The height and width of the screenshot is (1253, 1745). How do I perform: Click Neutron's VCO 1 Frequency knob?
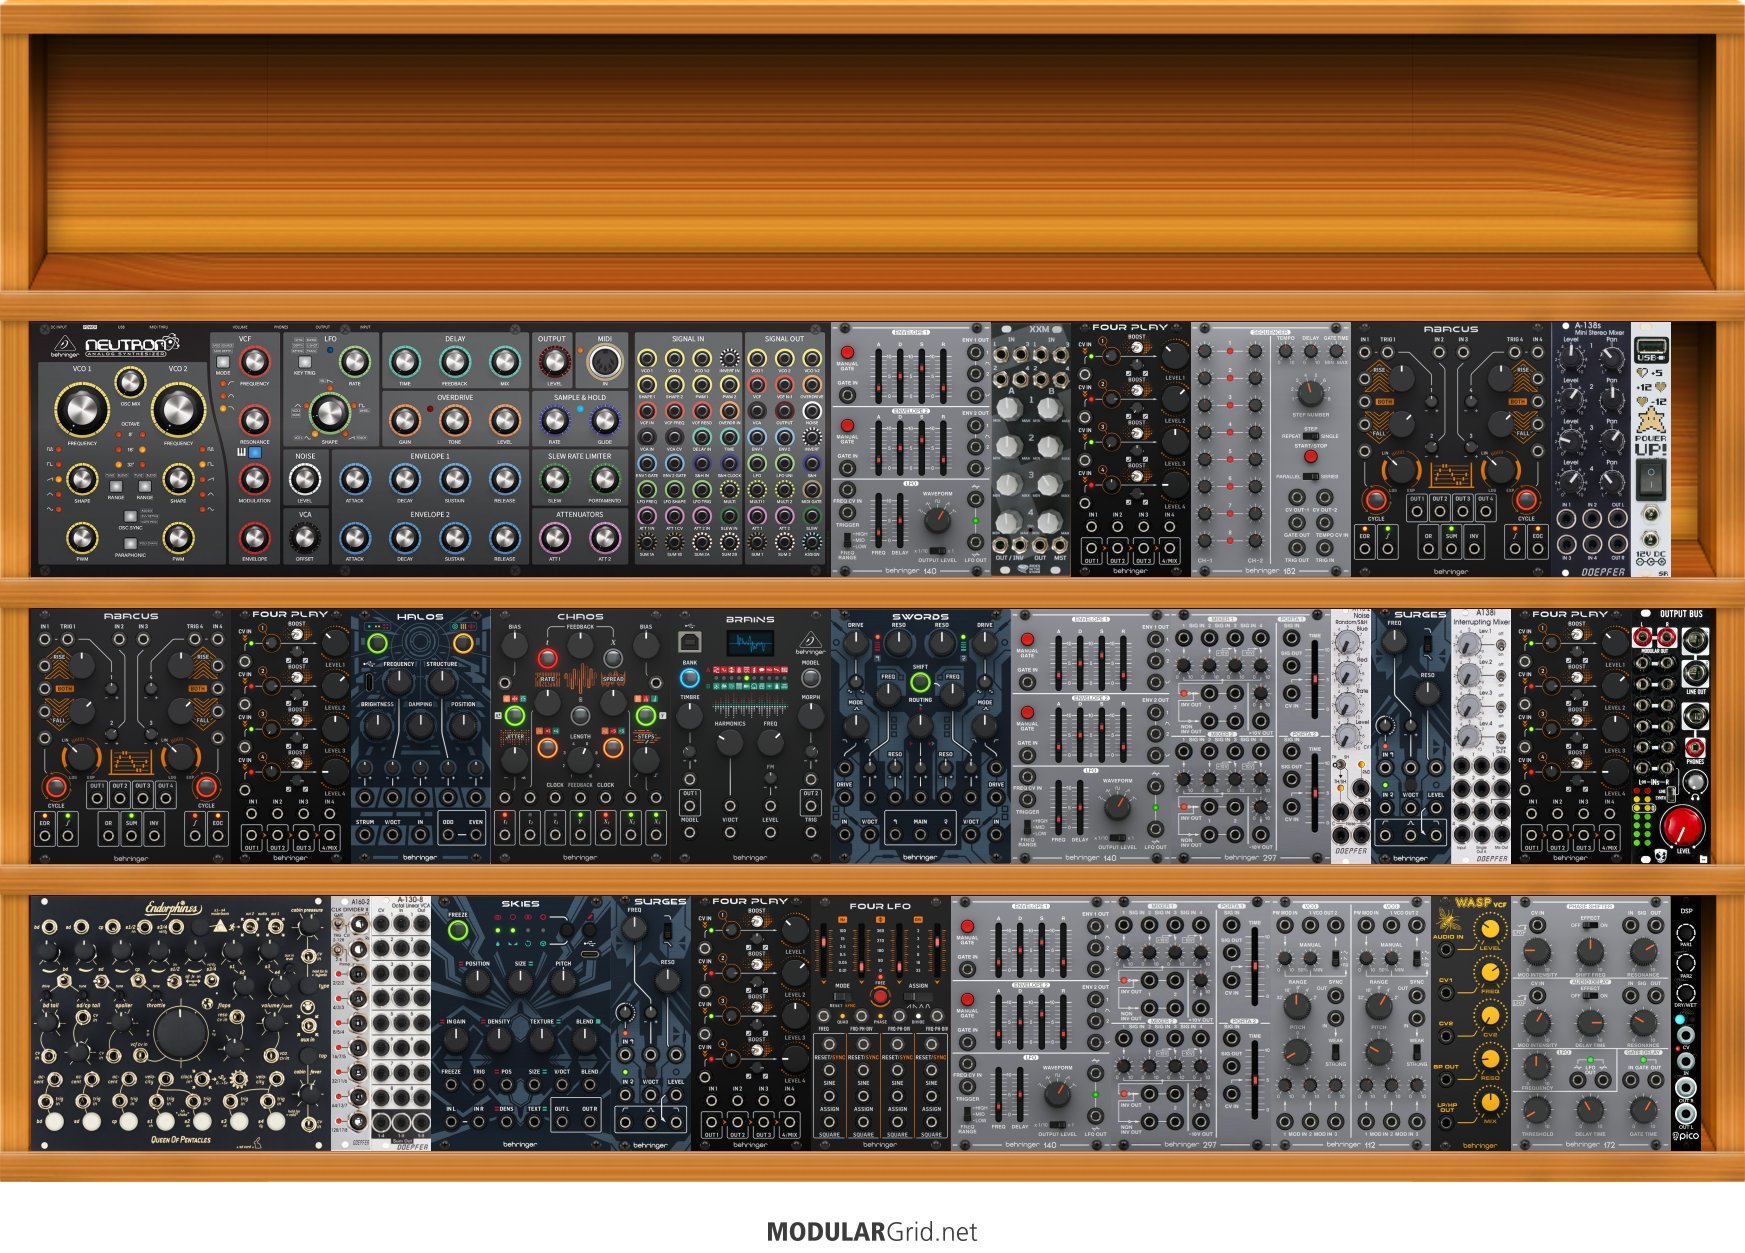(82, 409)
